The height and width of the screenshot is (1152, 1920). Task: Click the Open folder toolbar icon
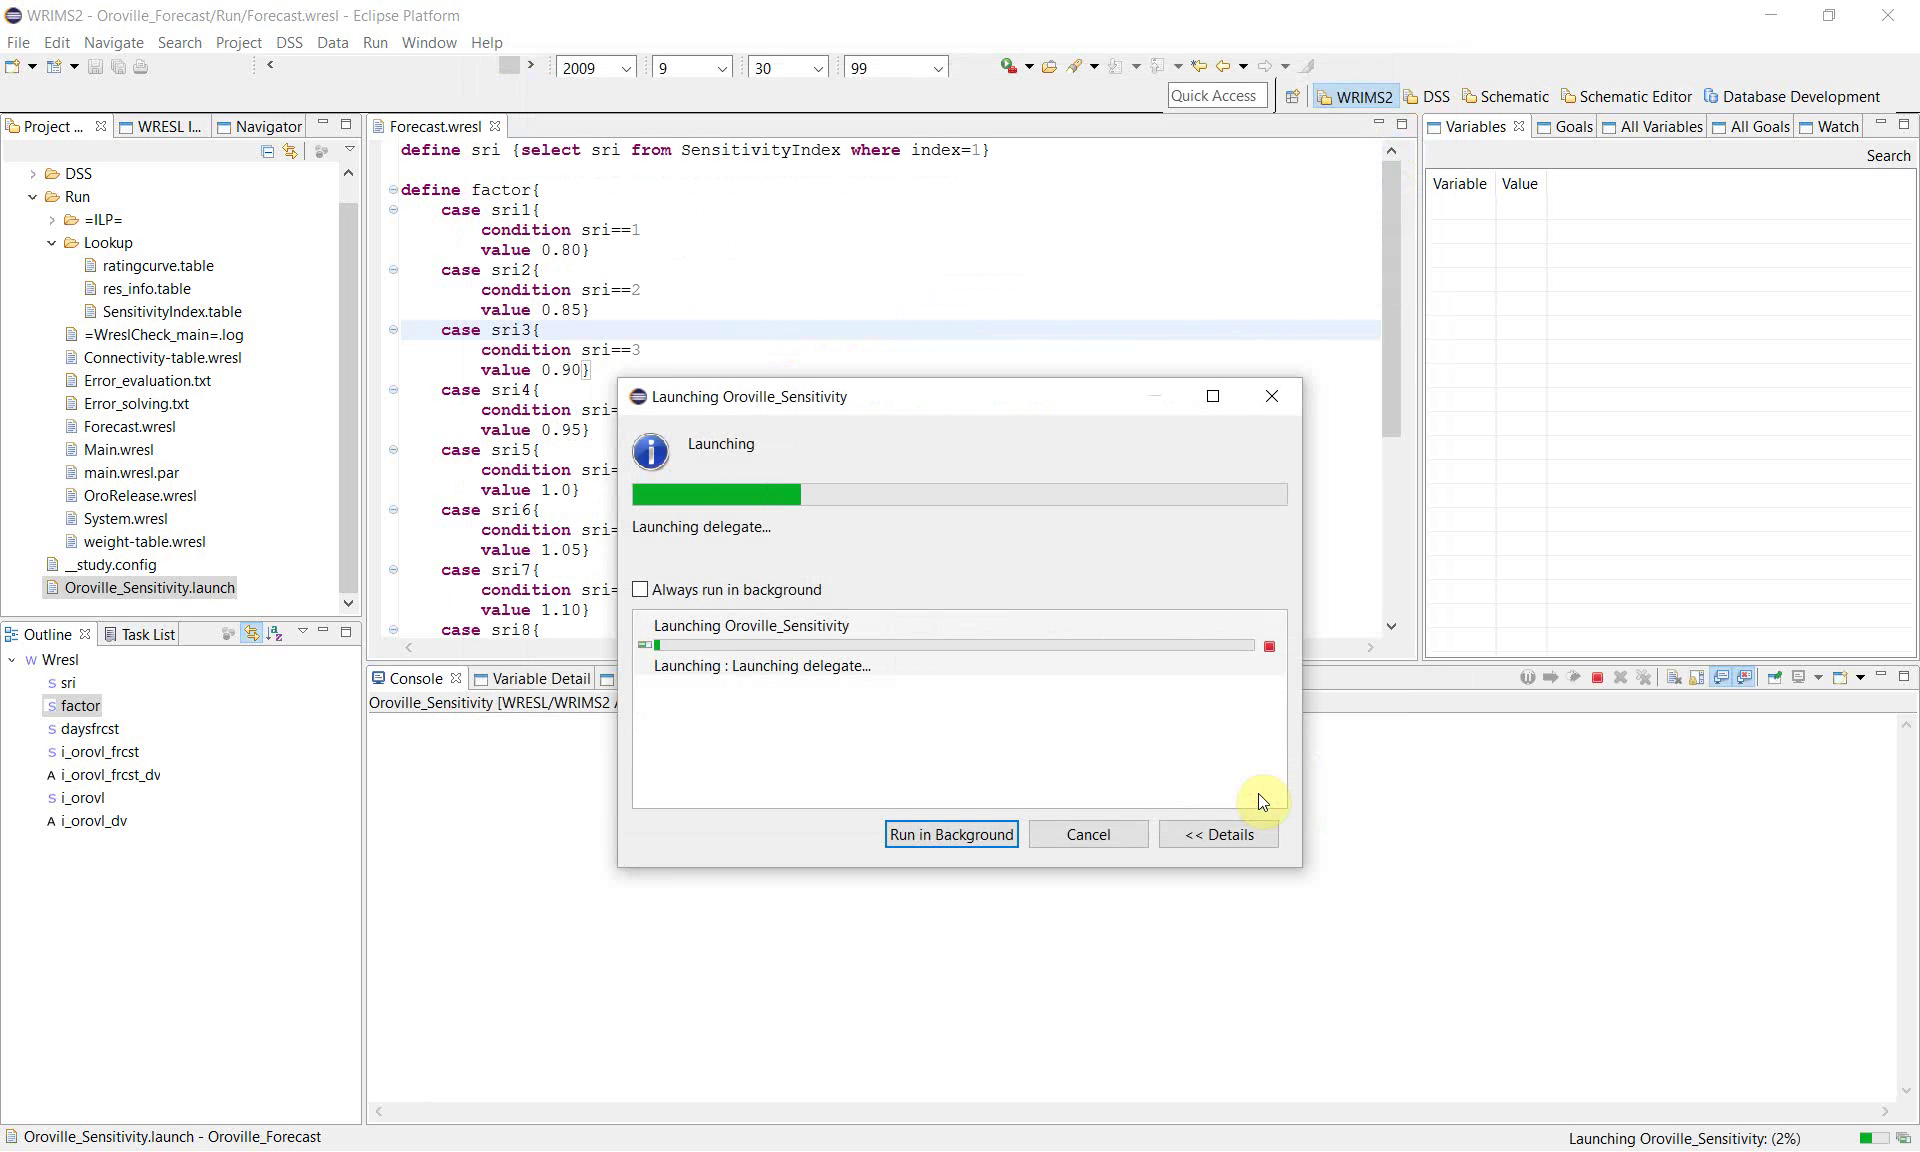tap(1049, 67)
